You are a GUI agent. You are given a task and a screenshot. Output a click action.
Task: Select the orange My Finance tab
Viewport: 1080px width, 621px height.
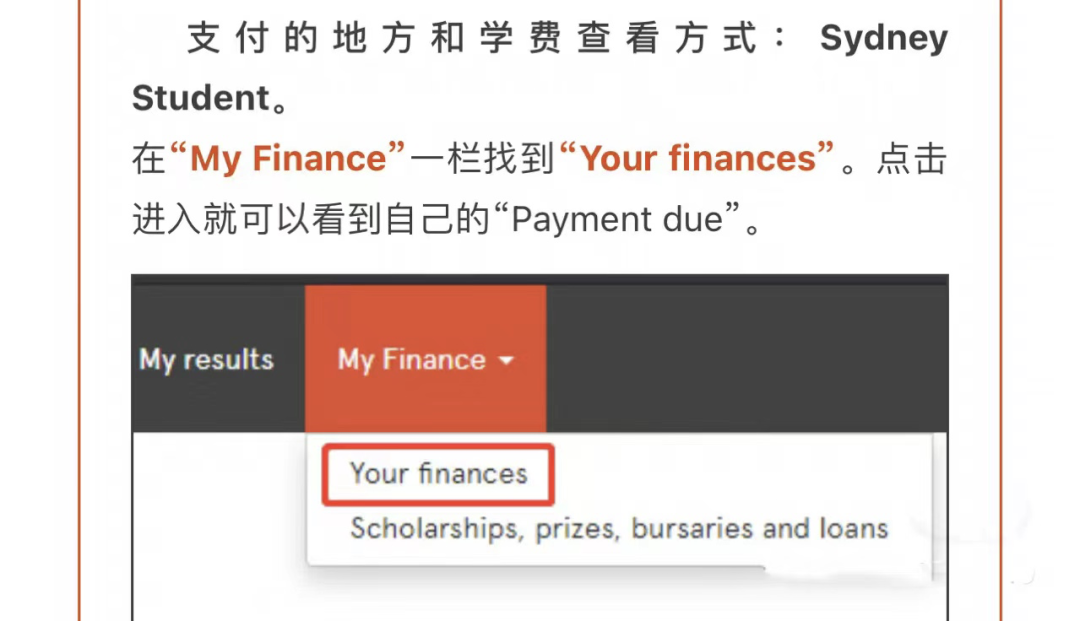(425, 355)
